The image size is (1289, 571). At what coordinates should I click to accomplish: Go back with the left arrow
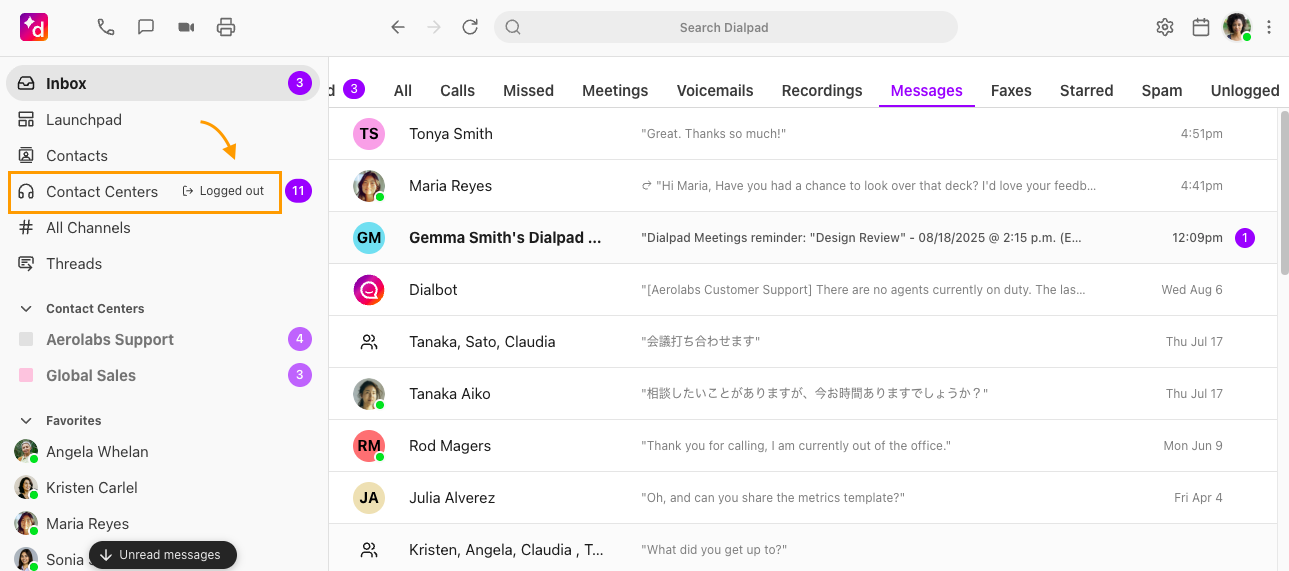(398, 27)
